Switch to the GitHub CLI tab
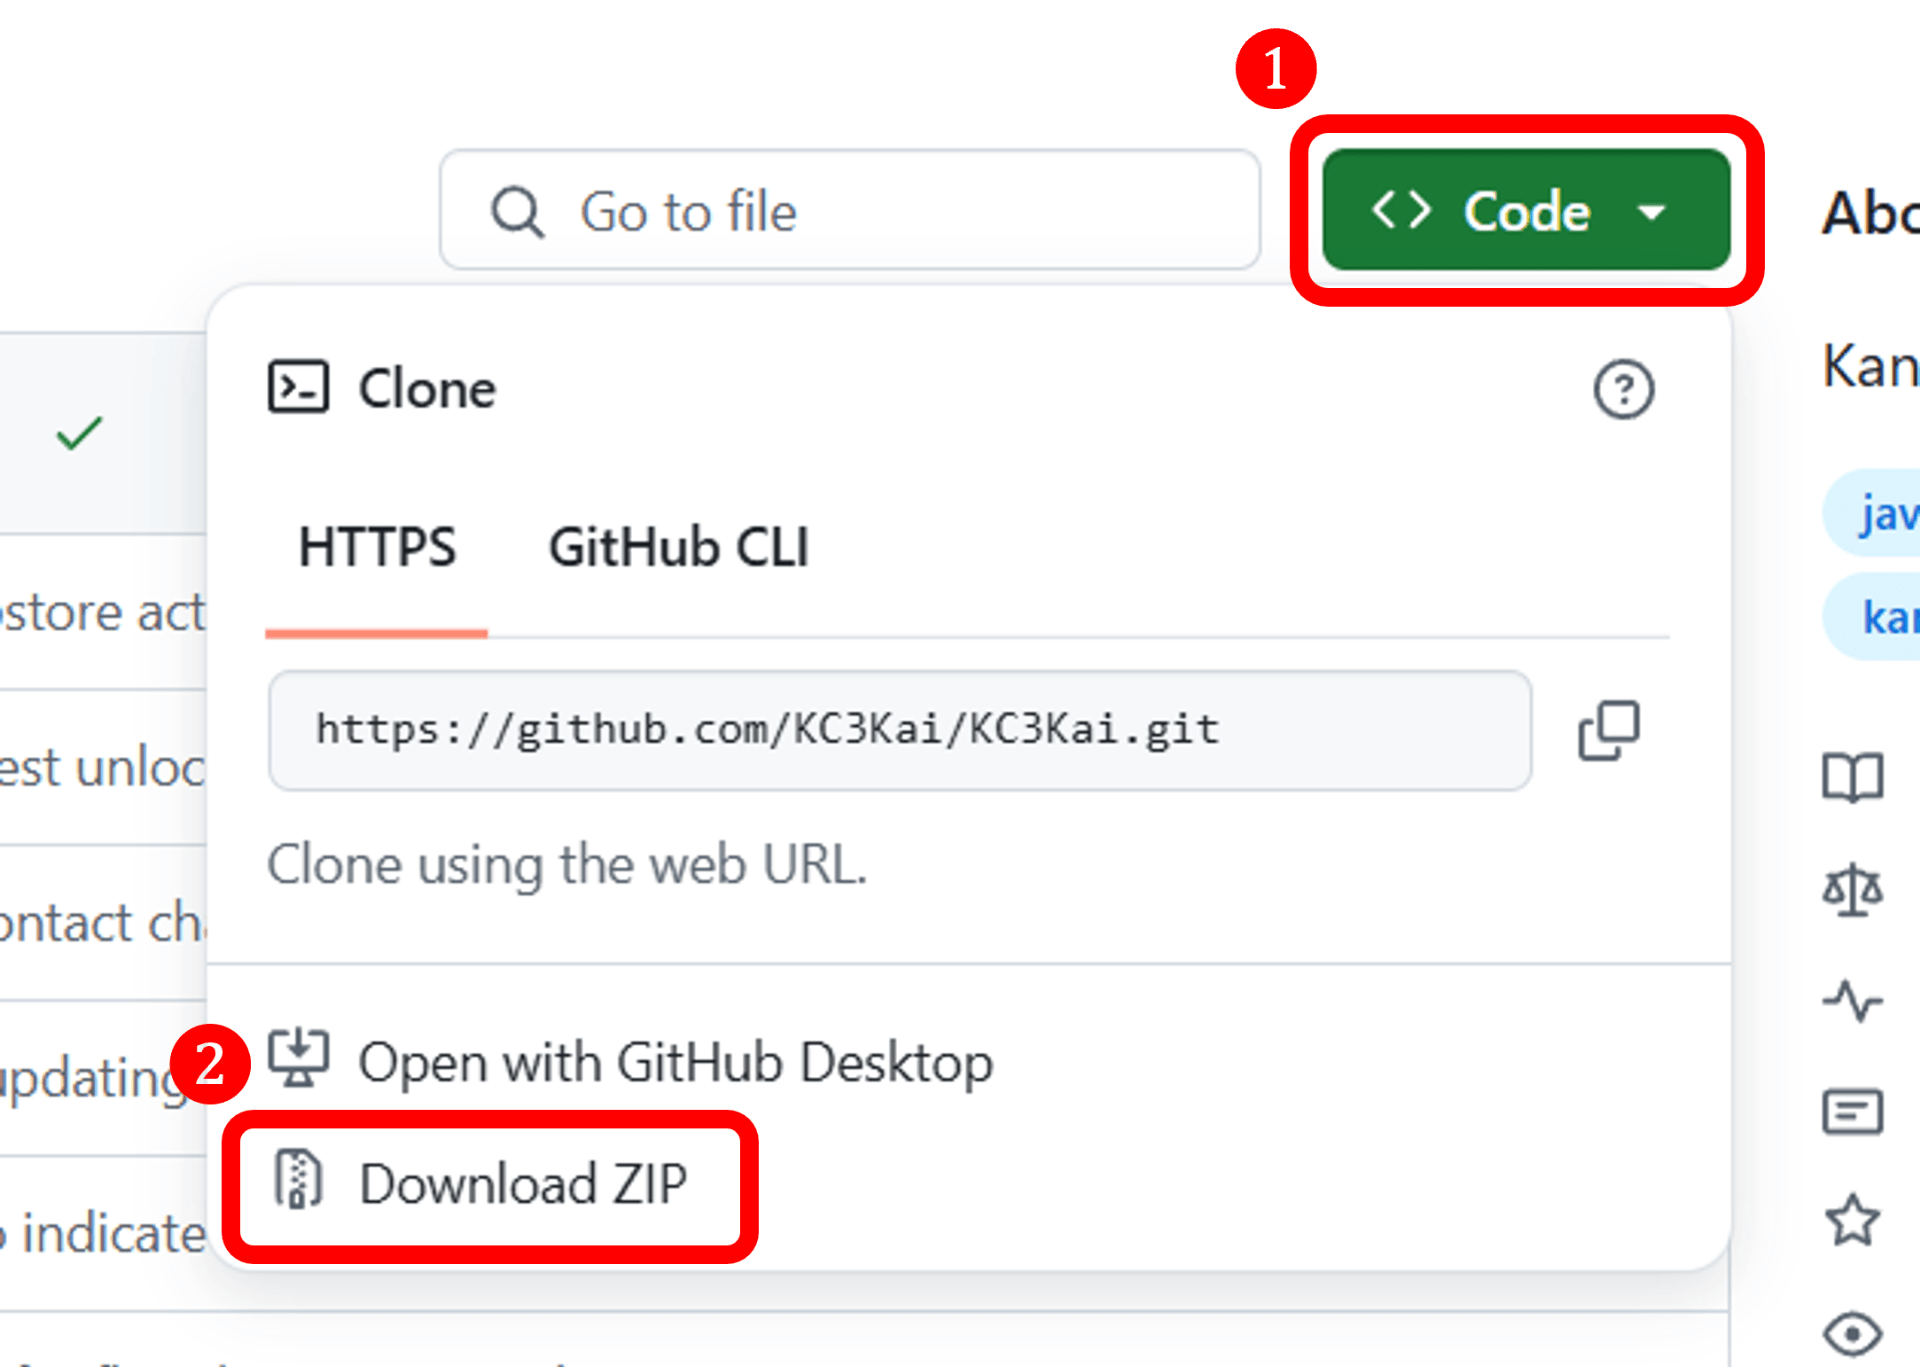This screenshot has height=1367, width=1920. click(678, 548)
